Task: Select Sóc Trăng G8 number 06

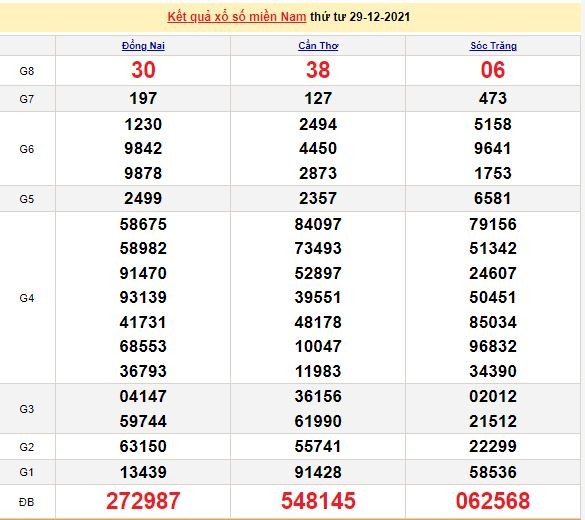Action: click(x=493, y=70)
